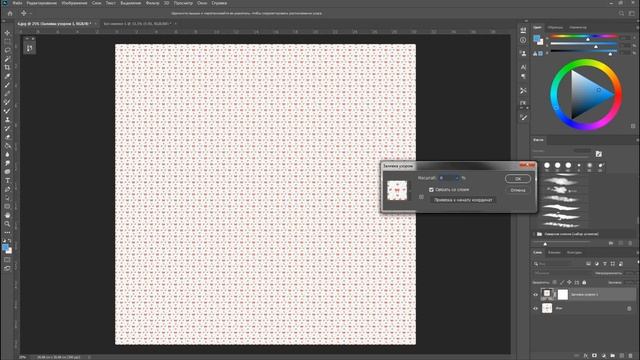
Task: Select the Clone Stamp tool
Action: click(x=7, y=120)
